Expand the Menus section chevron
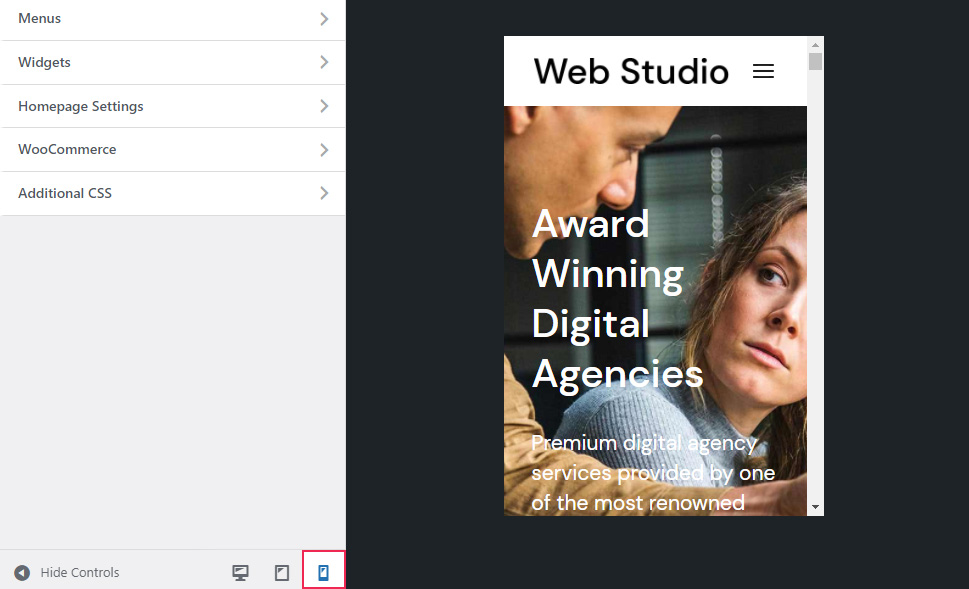The width and height of the screenshot is (969, 589). click(324, 18)
